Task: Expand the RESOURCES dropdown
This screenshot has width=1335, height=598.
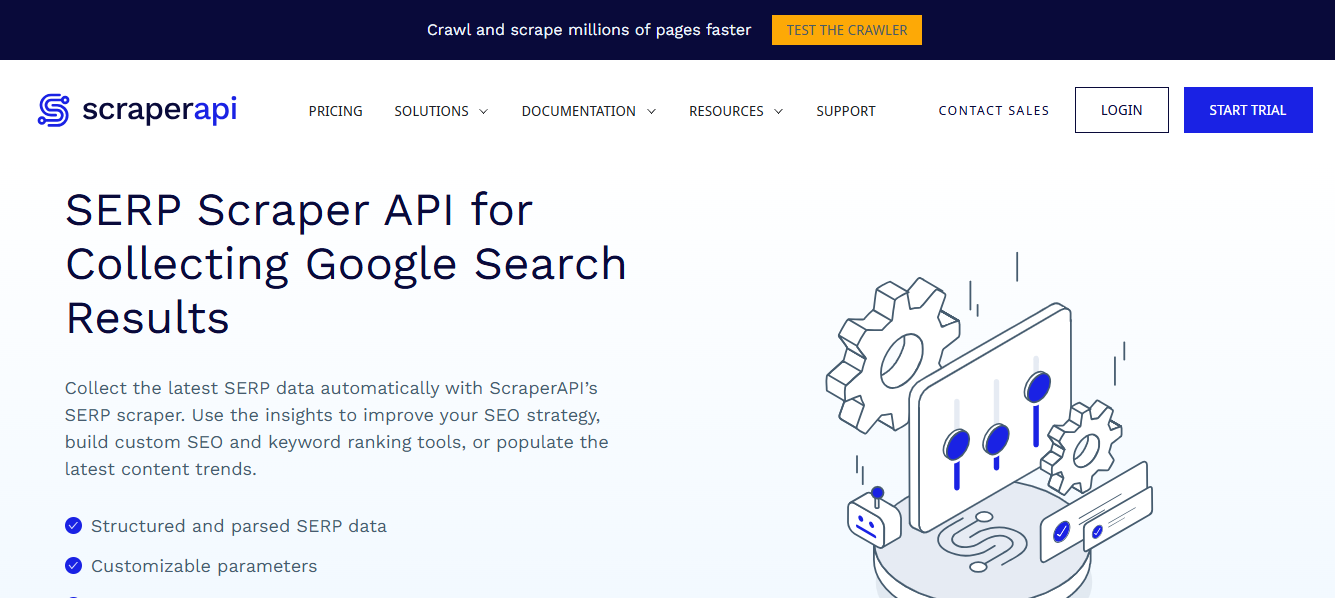Action: [726, 111]
